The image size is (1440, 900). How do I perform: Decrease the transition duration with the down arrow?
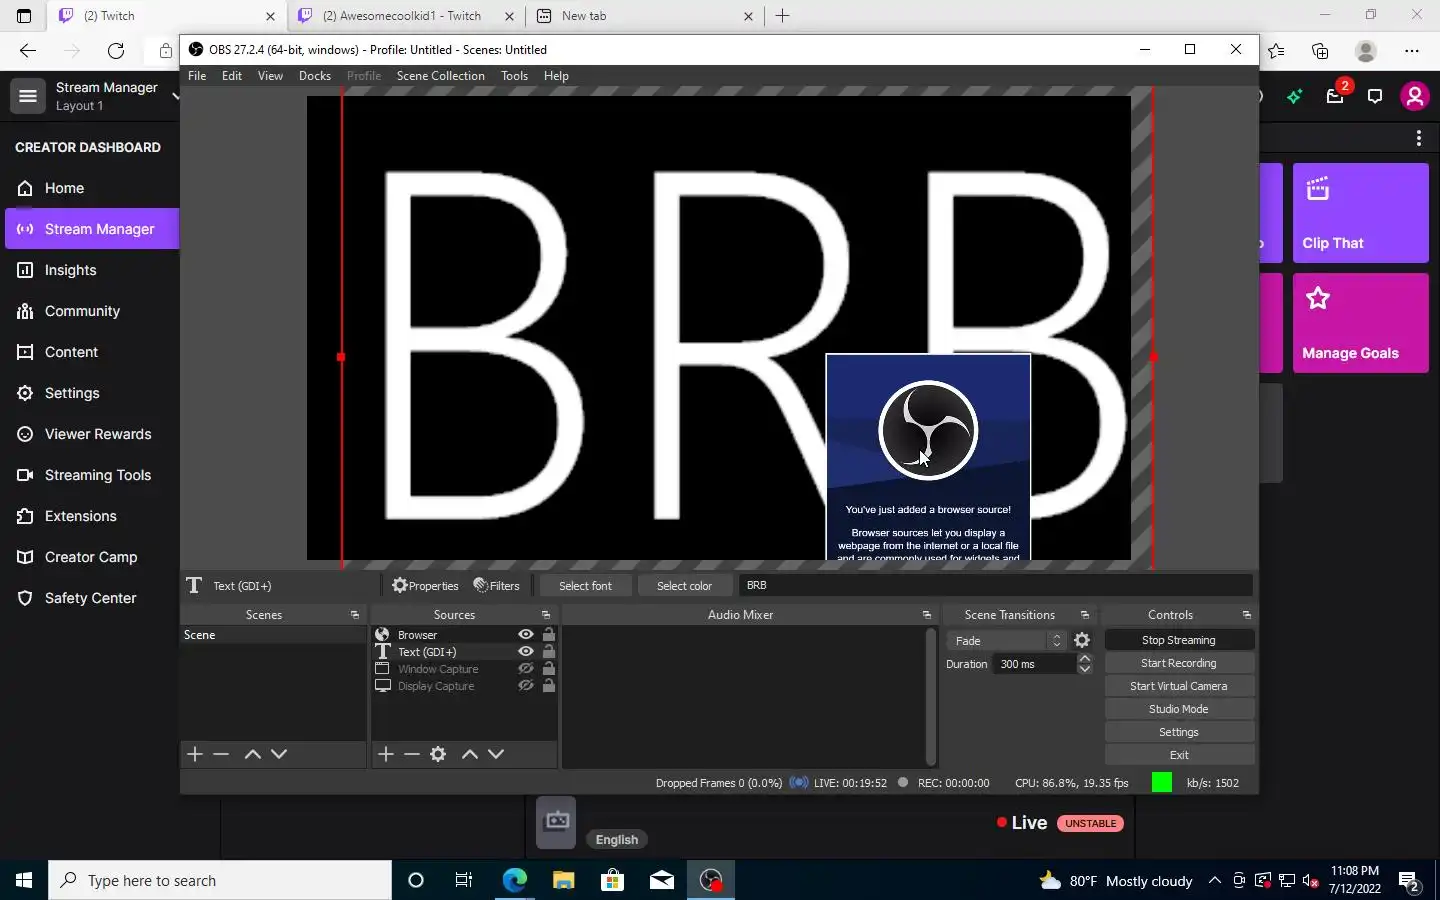point(1085,669)
